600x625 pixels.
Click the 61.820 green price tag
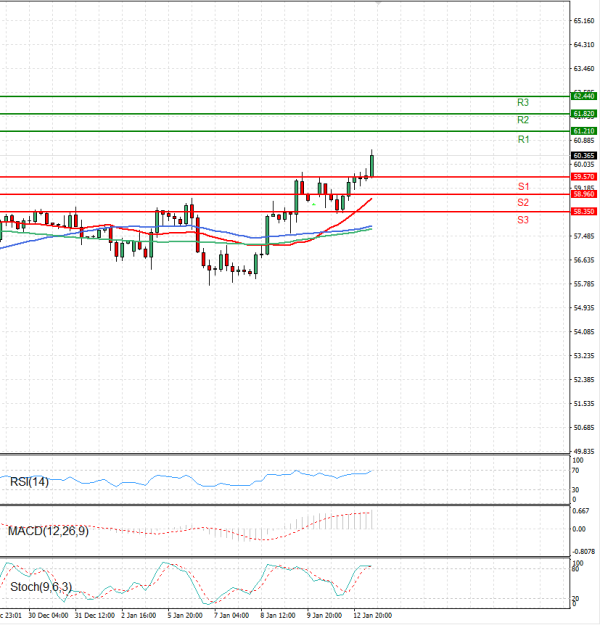click(x=584, y=114)
